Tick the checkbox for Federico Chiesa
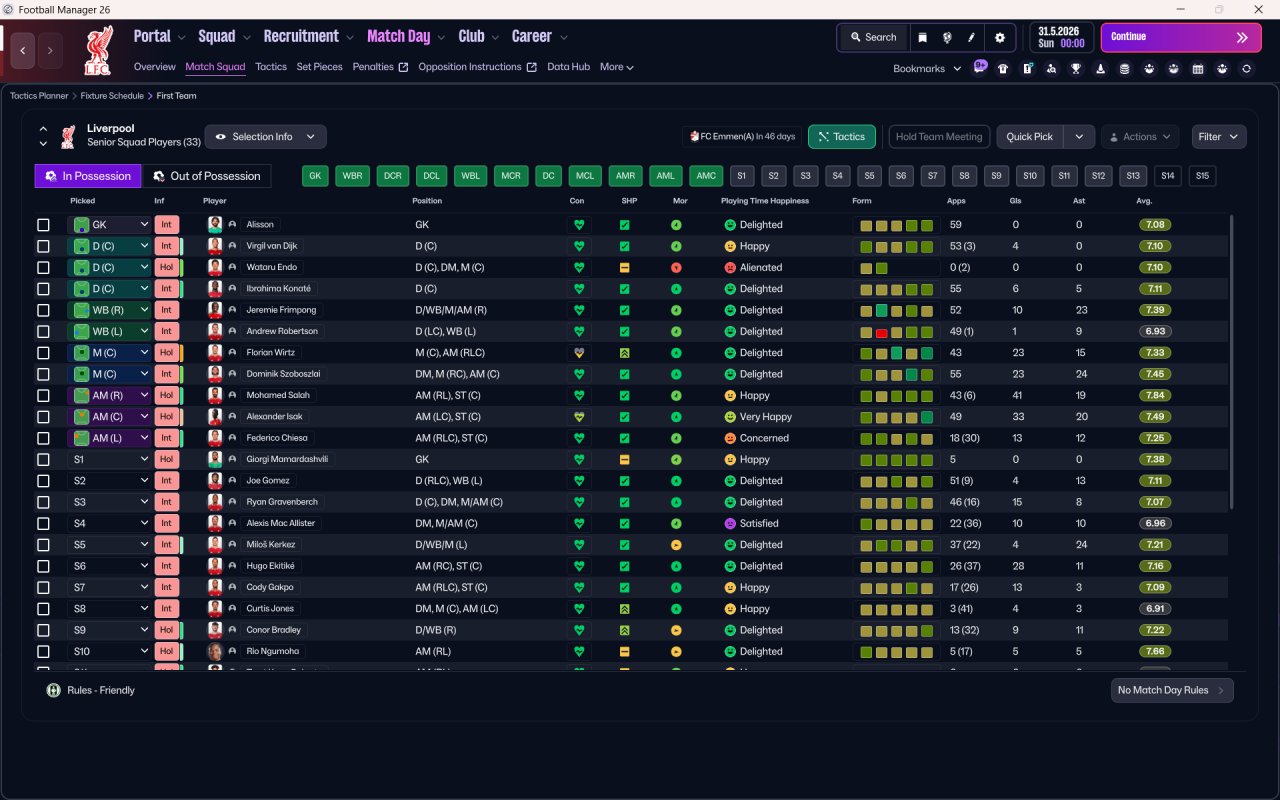This screenshot has height=800, width=1280. coord(43,438)
